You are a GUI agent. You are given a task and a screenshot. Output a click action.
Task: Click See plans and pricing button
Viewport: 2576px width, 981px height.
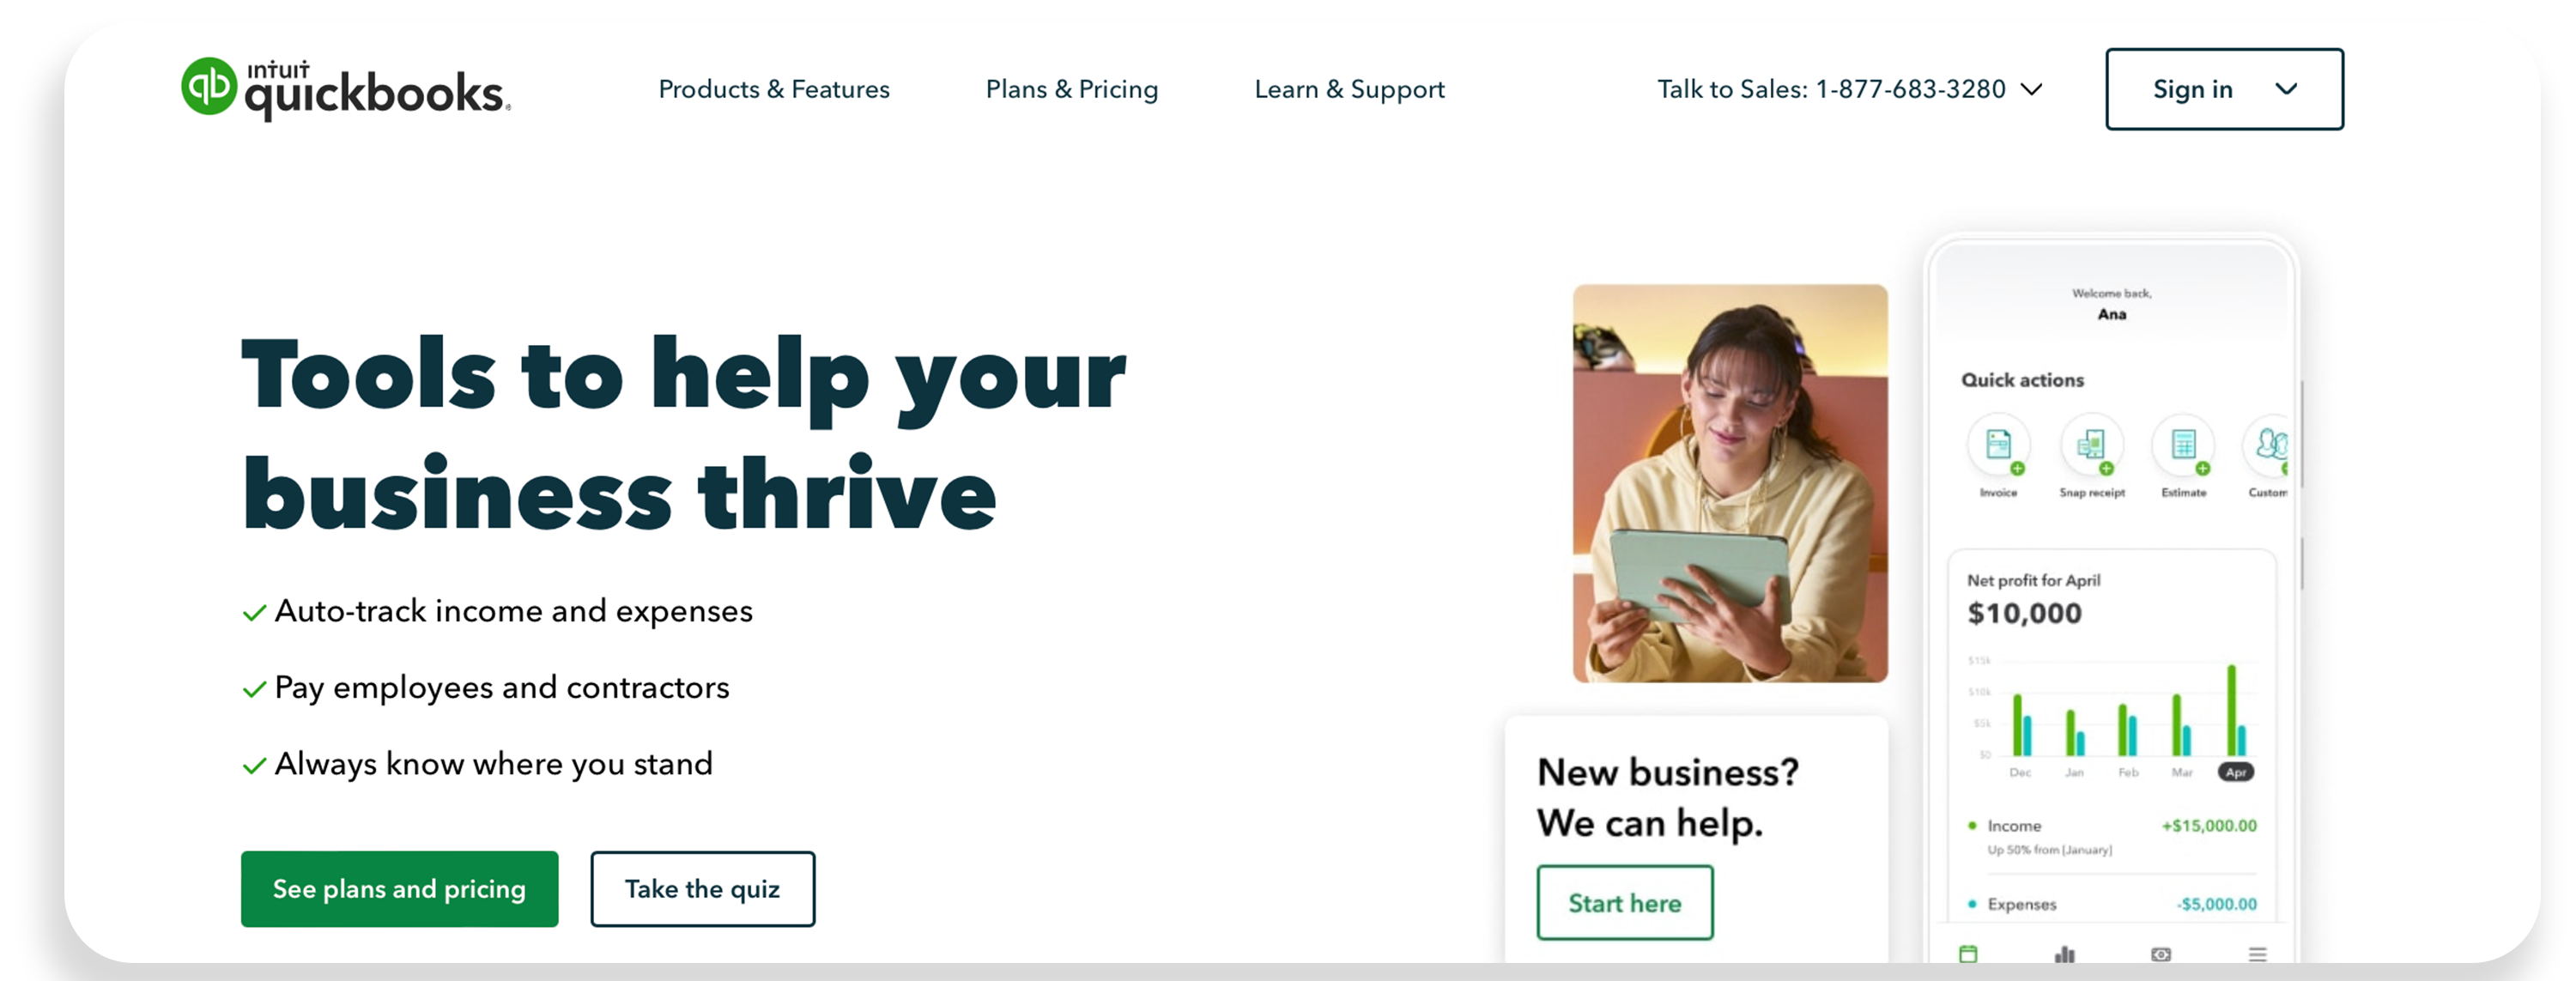pos(399,888)
